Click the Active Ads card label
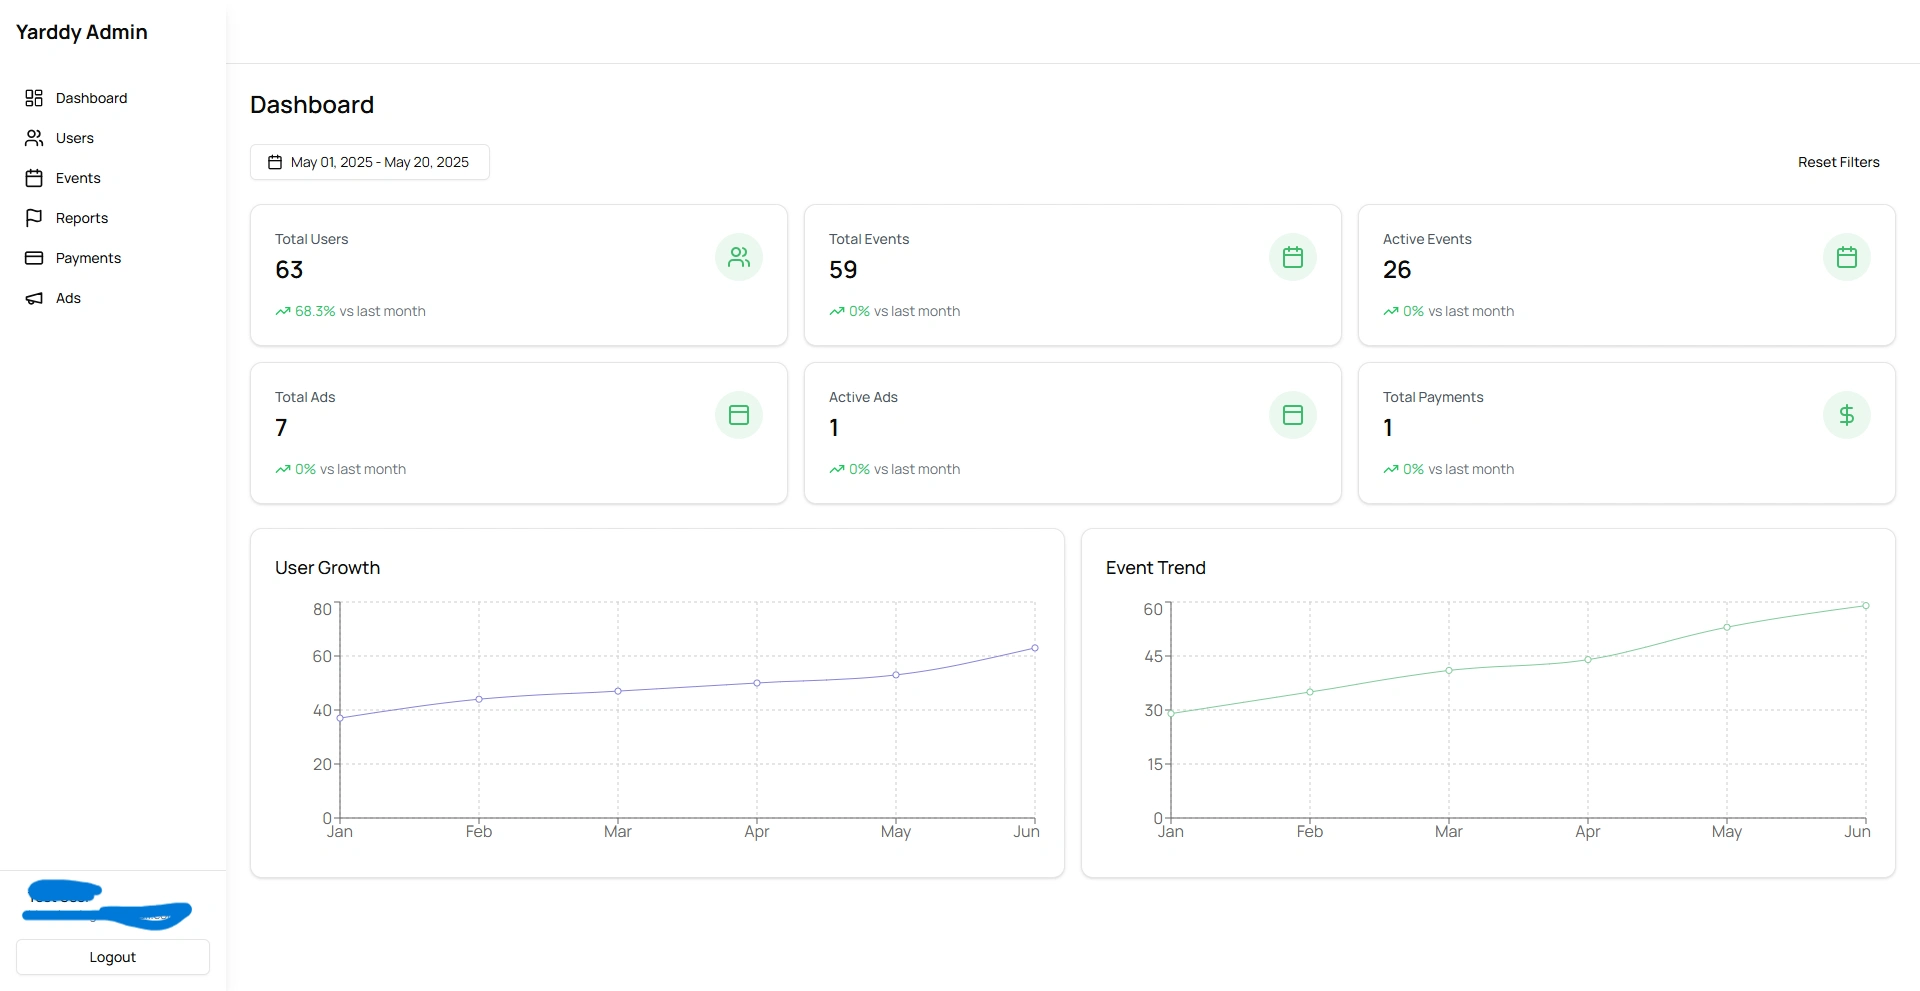 pyautogui.click(x=863, y=398)
